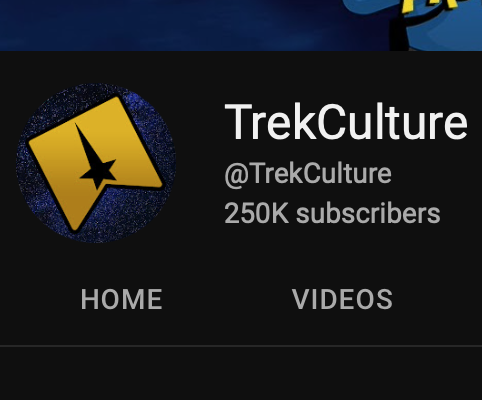Click the divider line under tabs
The image size is (482, 400).
pyautogui.click(x=241, y=346)
